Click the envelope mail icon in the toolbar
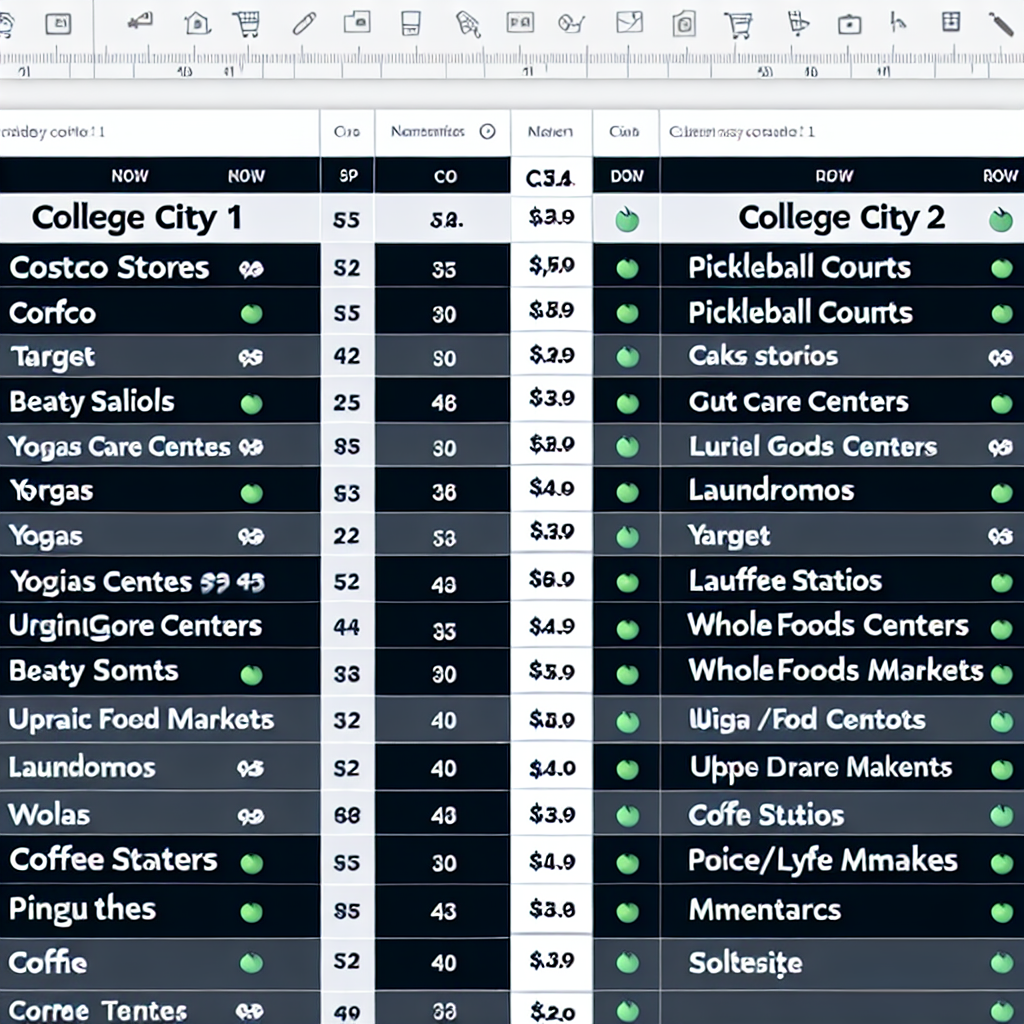Screen dimensions: 1024x1024 tap(630, 24)
